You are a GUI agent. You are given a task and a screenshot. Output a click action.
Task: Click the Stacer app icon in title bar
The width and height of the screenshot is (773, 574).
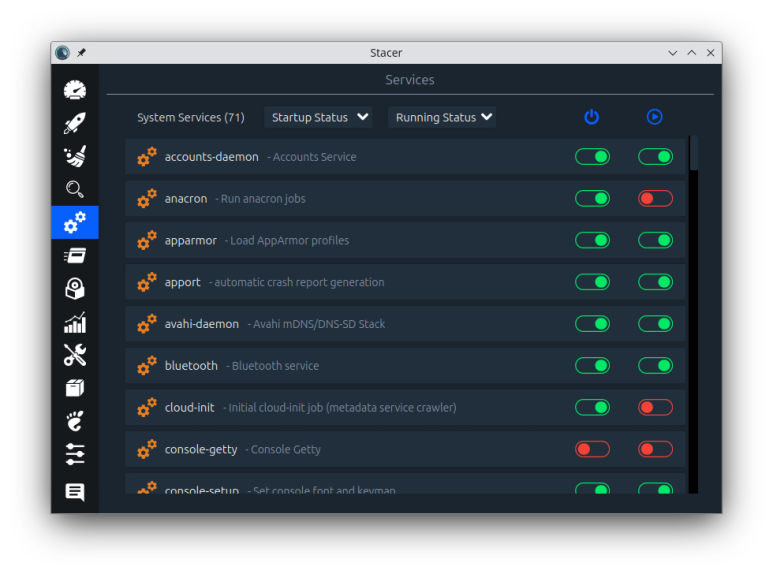coord(63,53)
